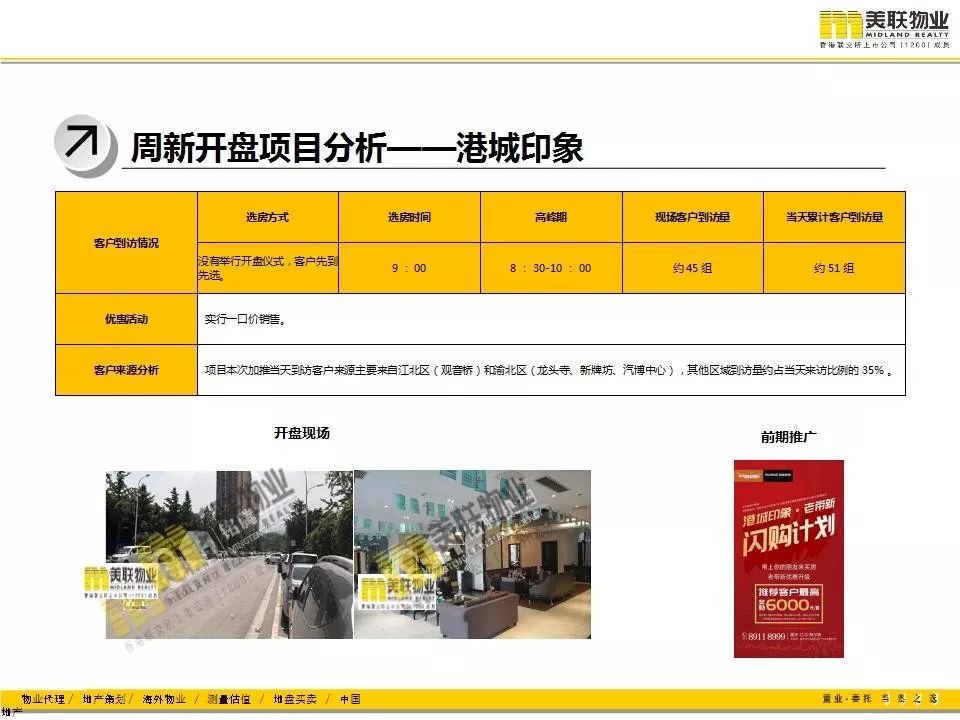Click the 约51组 cell
The width and height of the screenshot is (960, 720).
pos(834,268)
